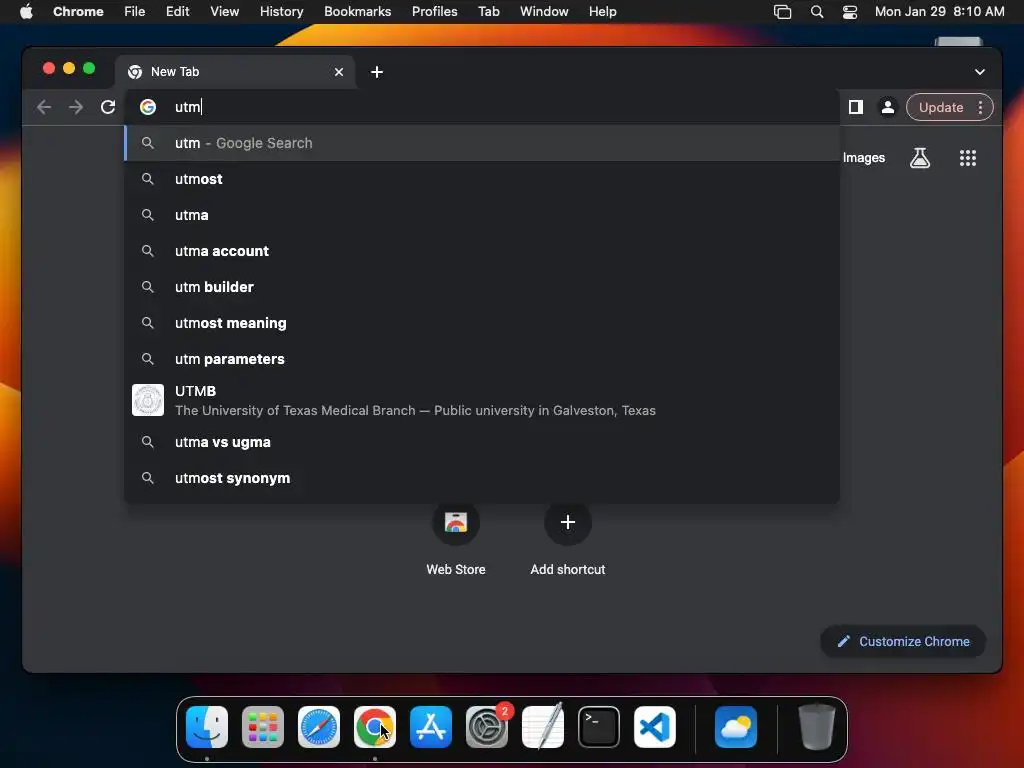Open the File menu
The height and width of the screenshot is (768, 1024).
pyautogui.click(x=135, y=12)
